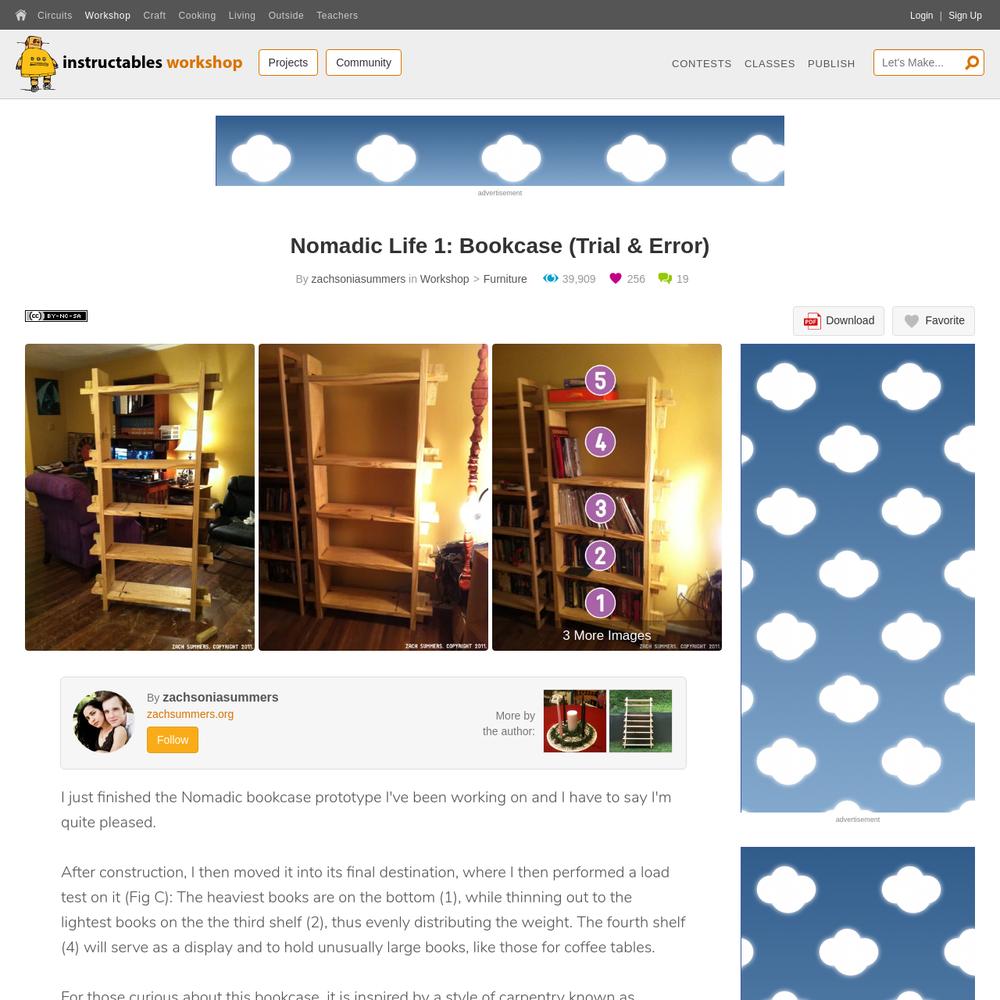Viewport: 1000px width, 1000px height.
Task: Click the views eye icon
Action: [x=550, y=278]
